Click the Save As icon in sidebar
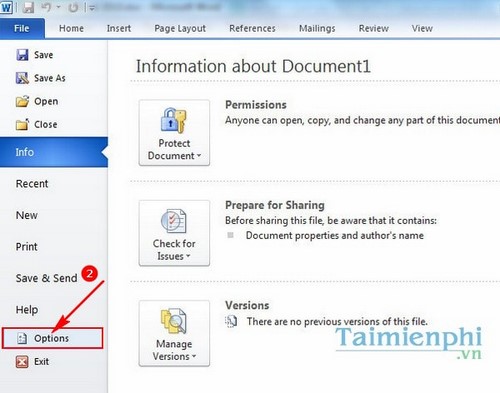Viewport: 500px width, 393px height. pos(22,78)
